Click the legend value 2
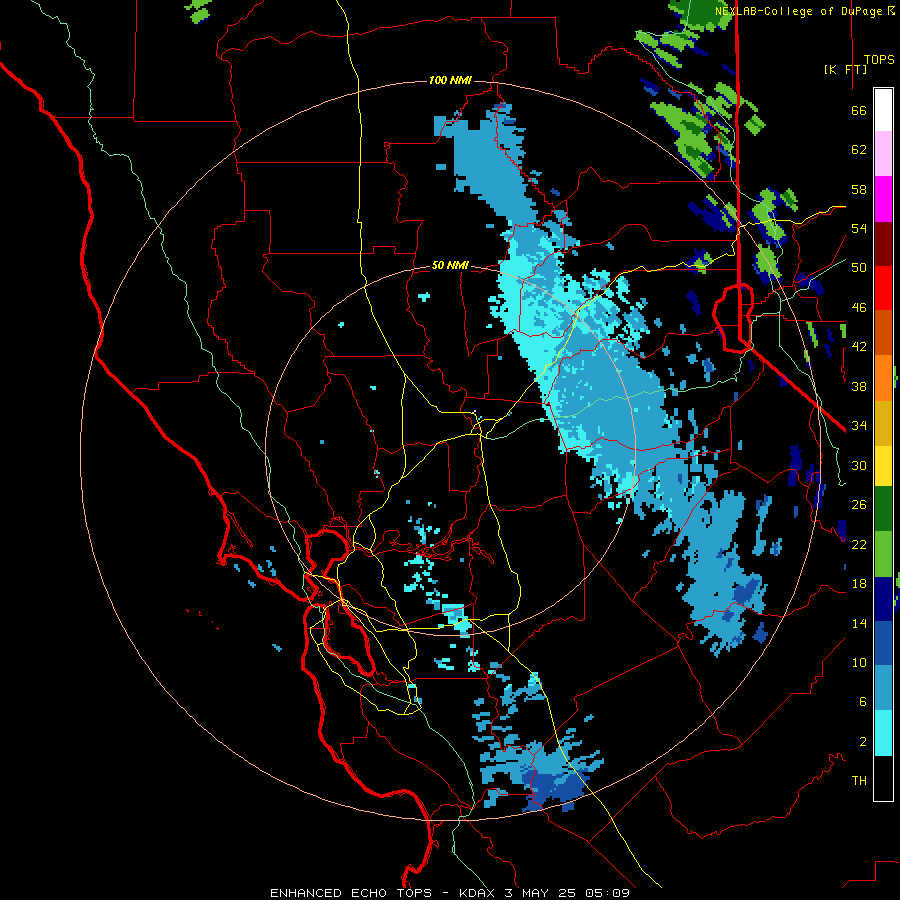Screen dimensions: 900x900 [863, 742]
